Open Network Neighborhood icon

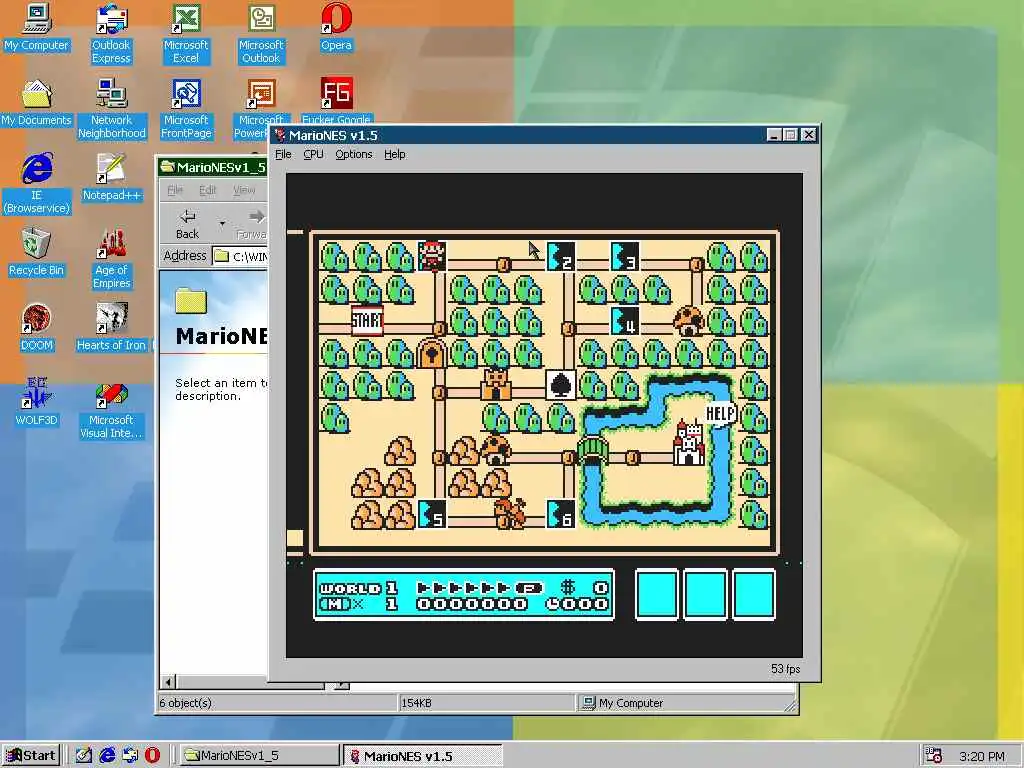click(112, 109)
